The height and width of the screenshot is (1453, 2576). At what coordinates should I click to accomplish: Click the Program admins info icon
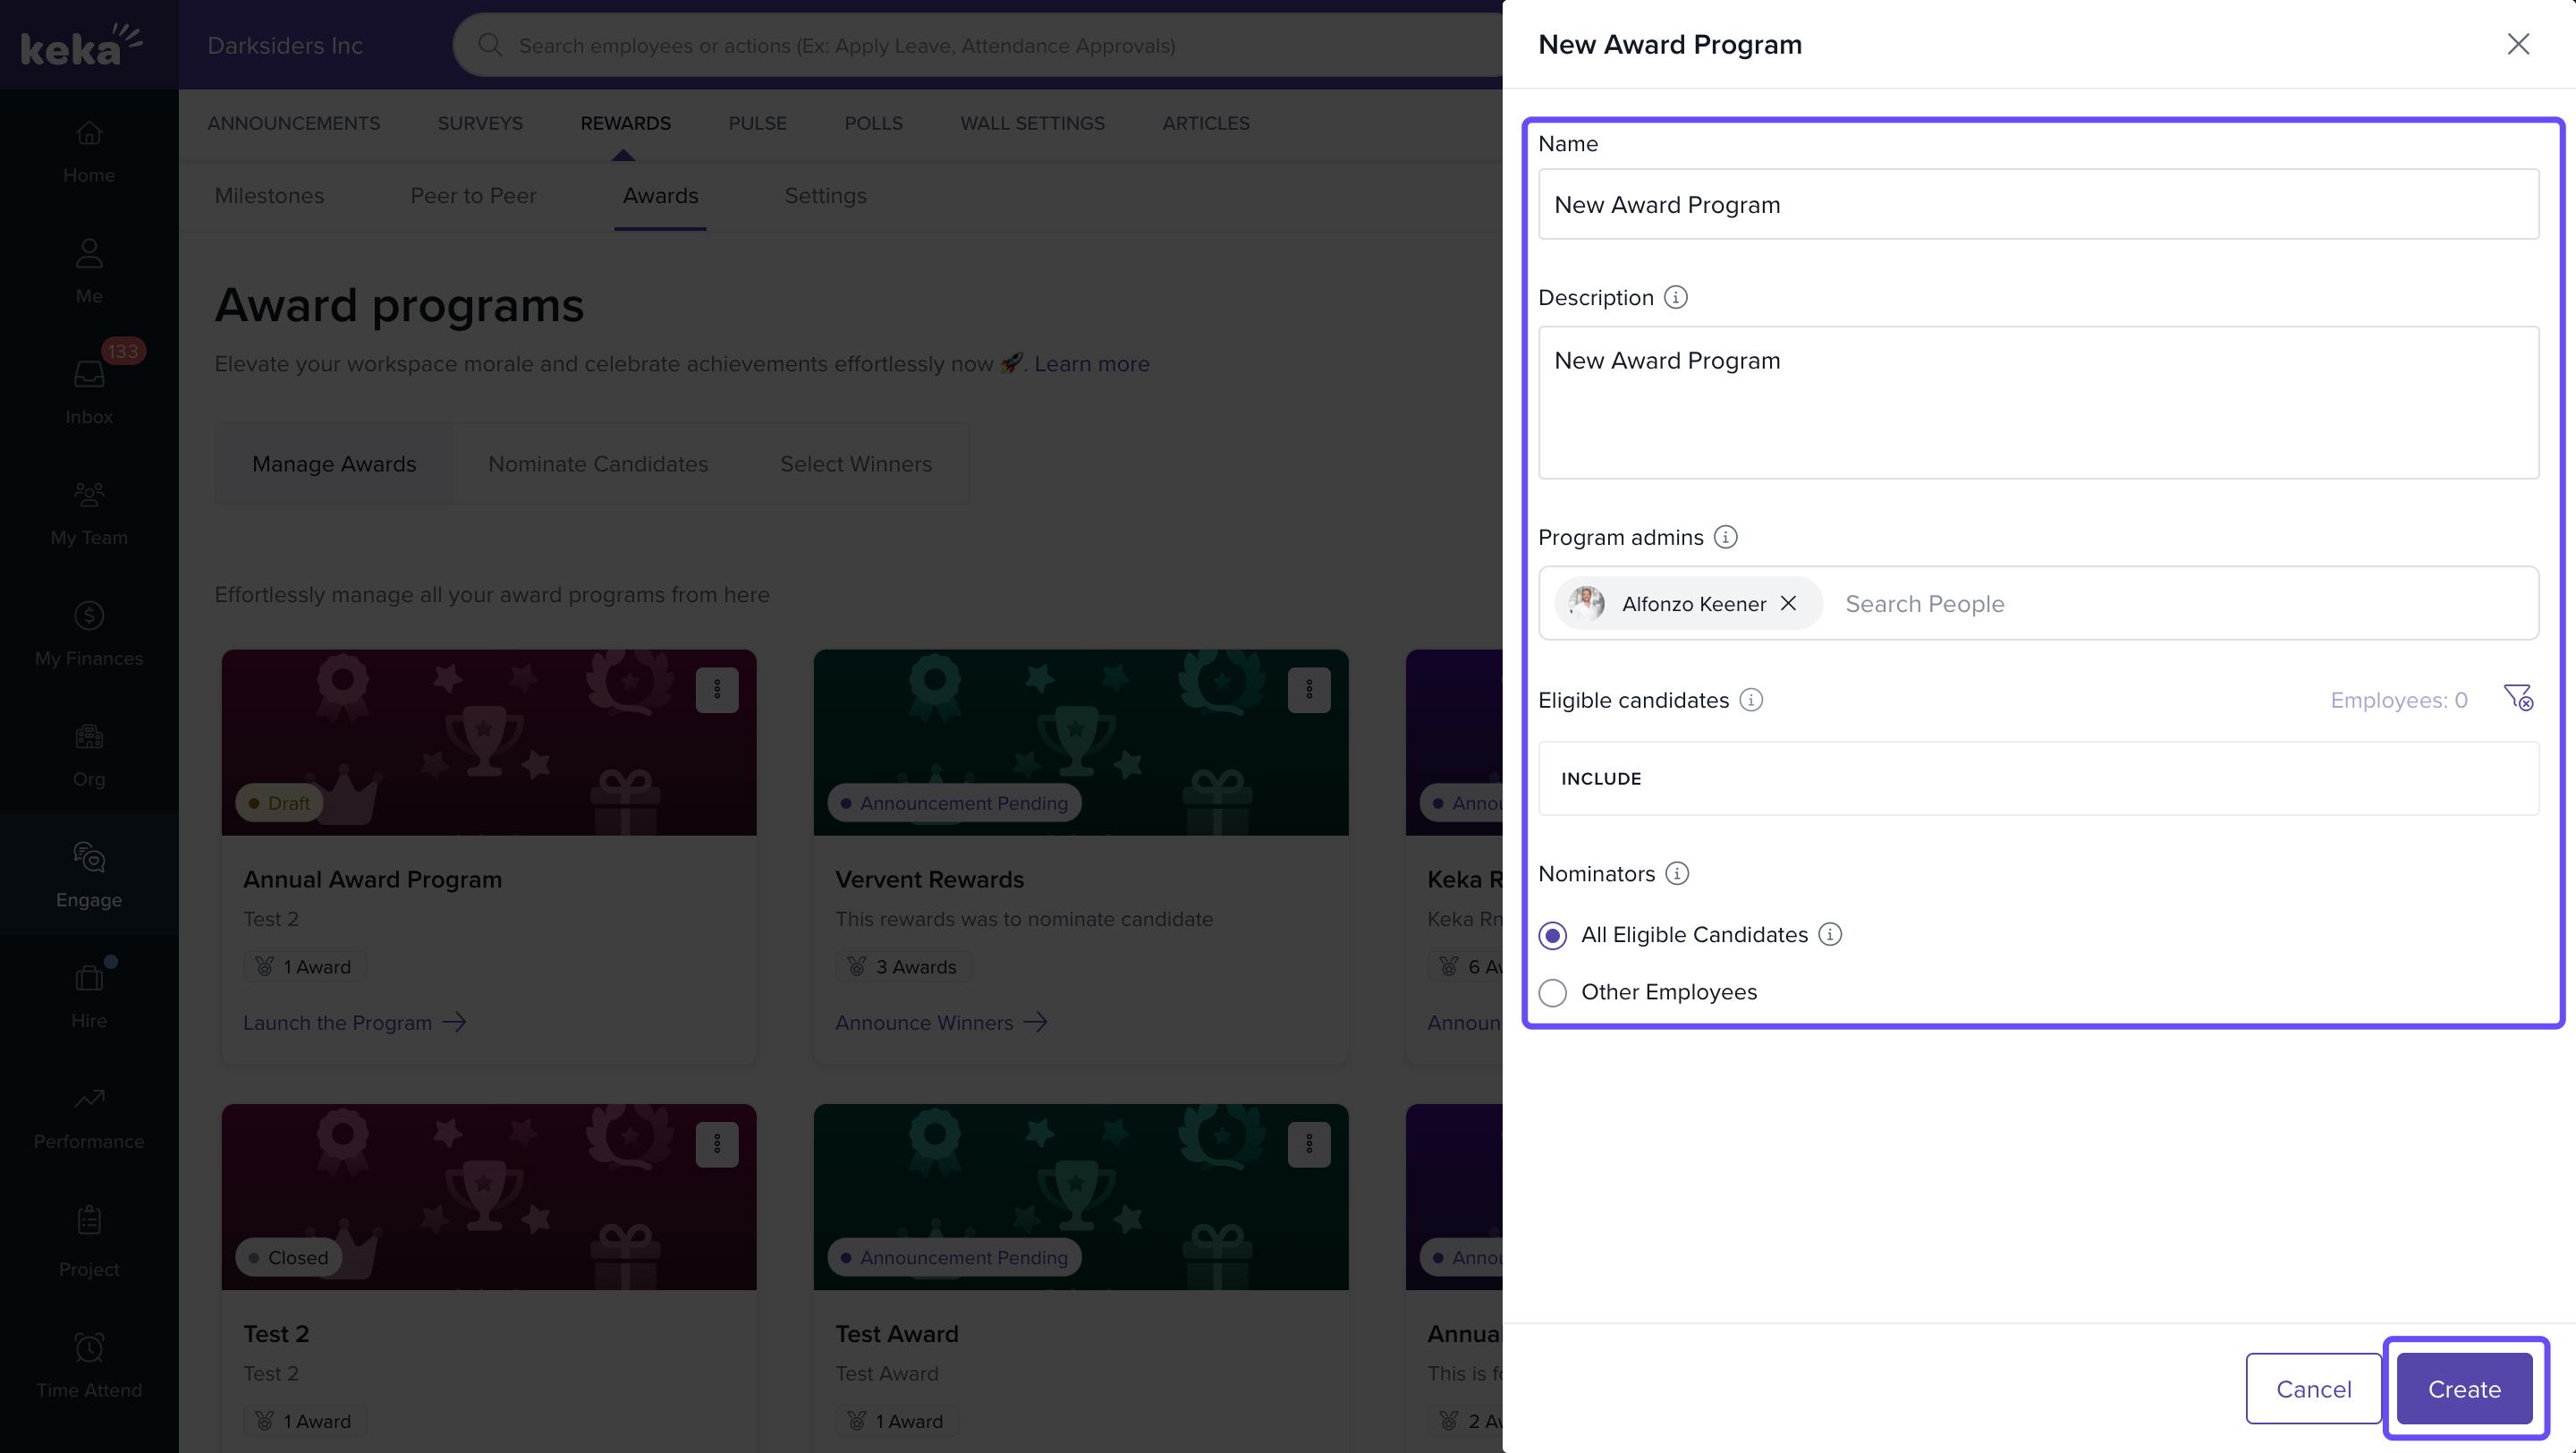pos(1725,537)
